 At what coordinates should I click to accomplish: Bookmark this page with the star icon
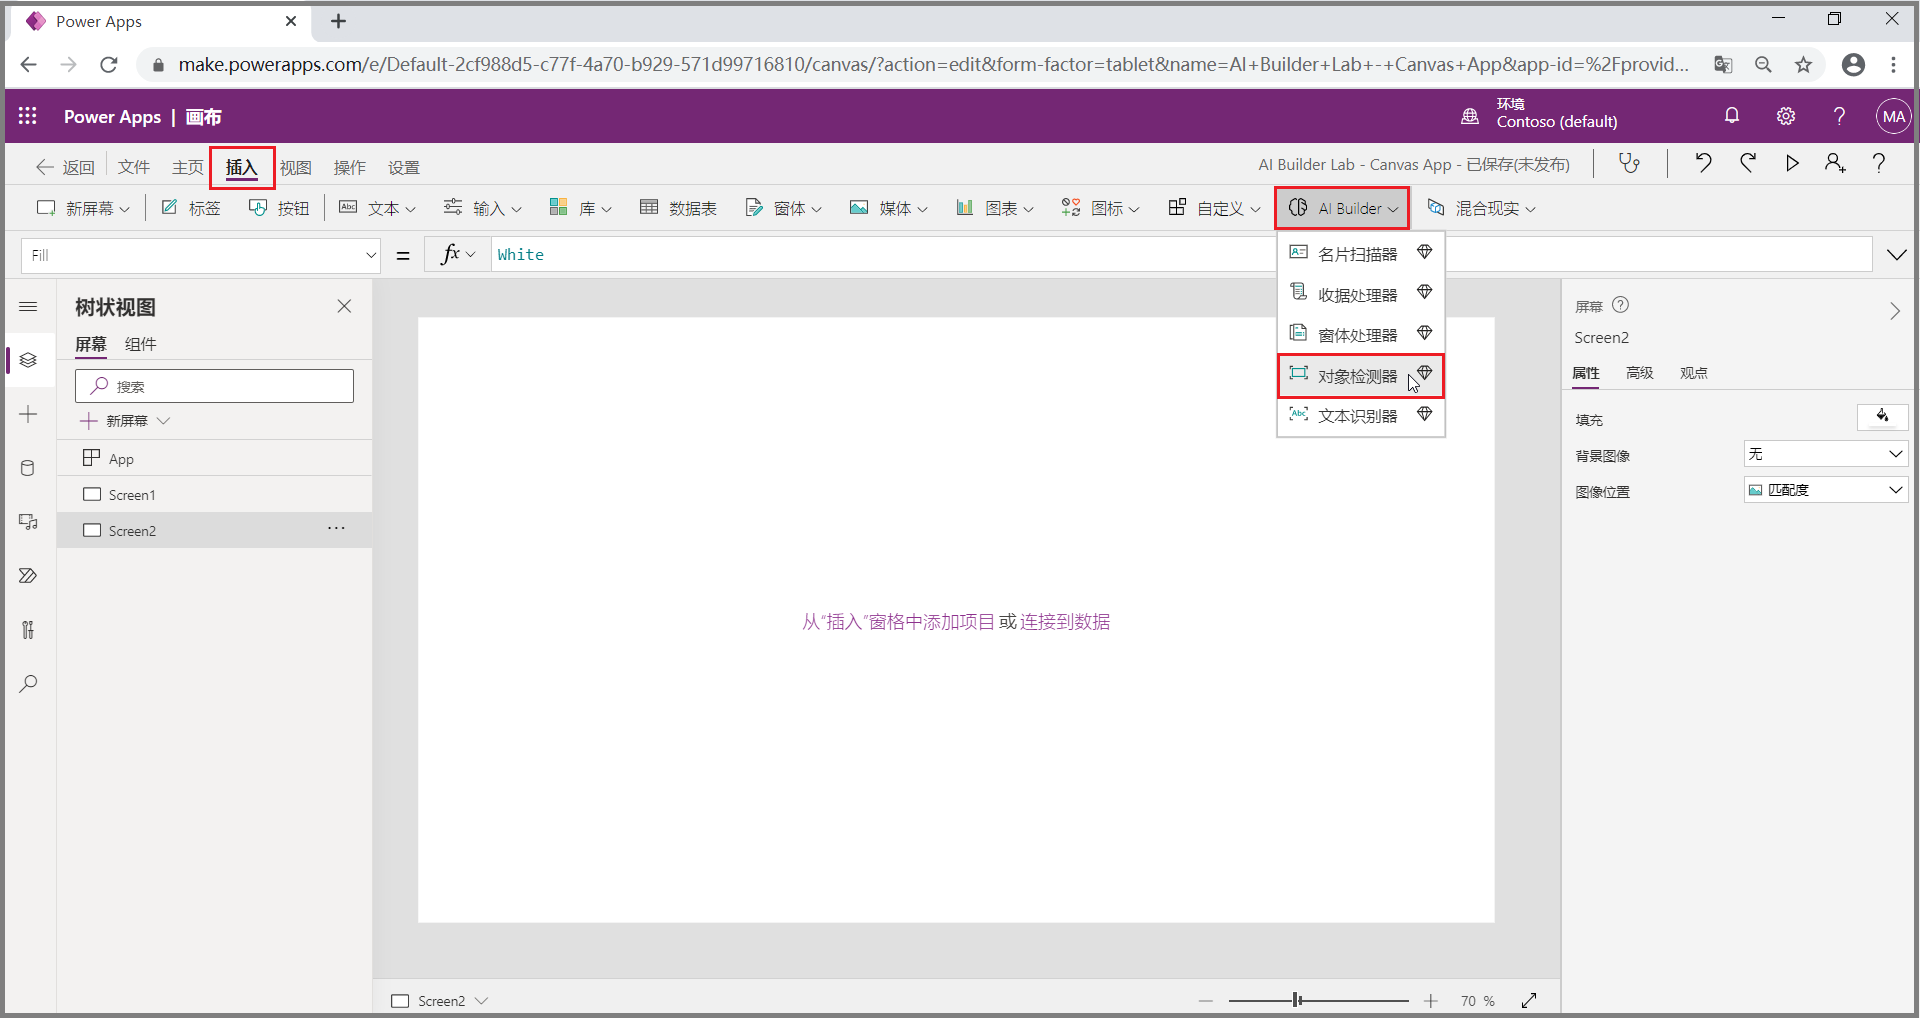1803,65
